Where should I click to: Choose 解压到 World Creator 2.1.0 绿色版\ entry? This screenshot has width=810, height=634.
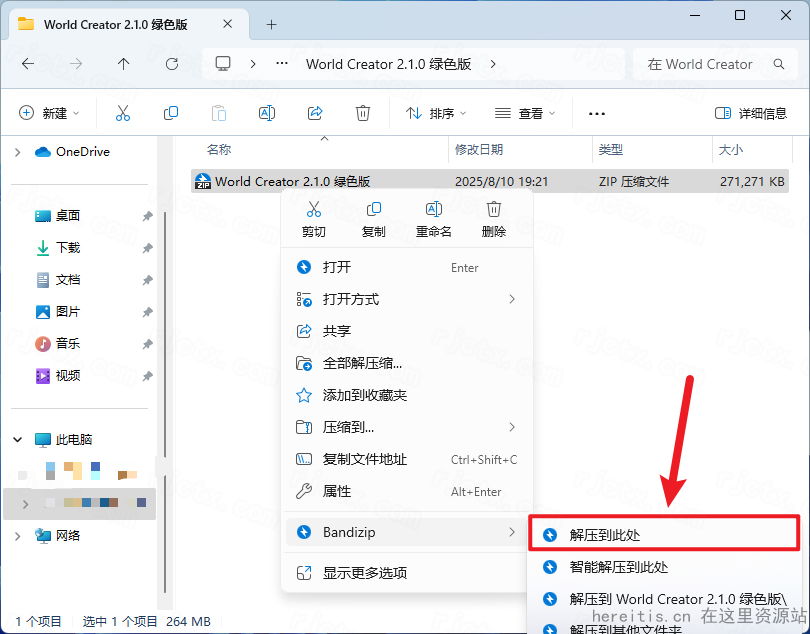pyautogui.click(x=664, y=599)
